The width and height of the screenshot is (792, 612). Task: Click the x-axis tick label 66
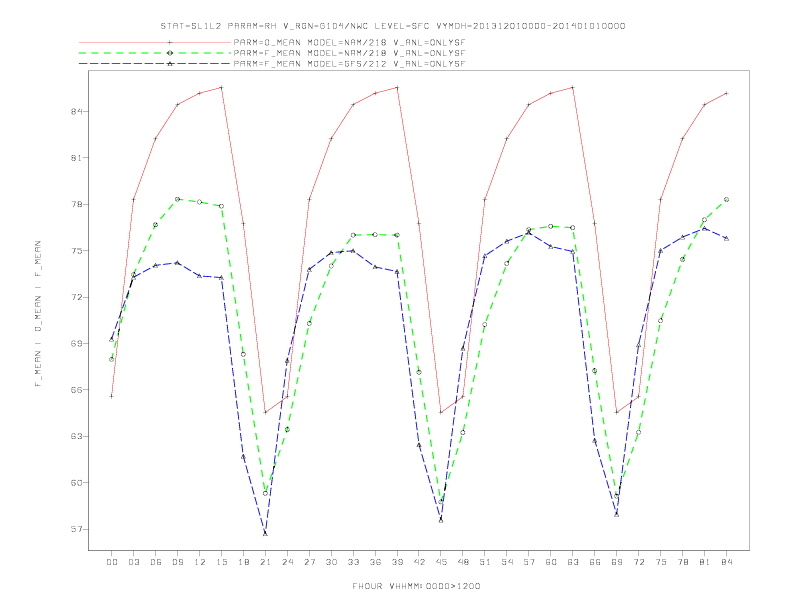click(x=595, y=562)
